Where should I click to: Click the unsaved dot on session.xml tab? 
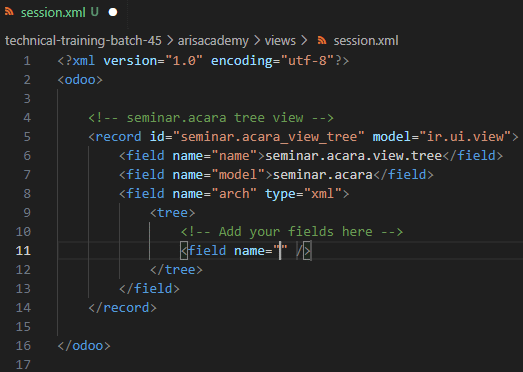(x=113, y=12)
